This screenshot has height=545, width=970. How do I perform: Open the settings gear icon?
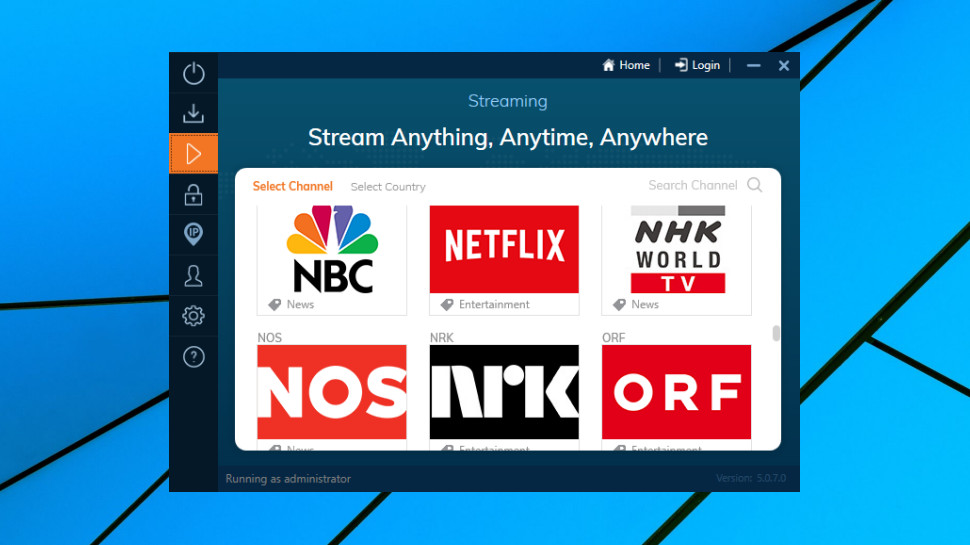click(194, 315)
